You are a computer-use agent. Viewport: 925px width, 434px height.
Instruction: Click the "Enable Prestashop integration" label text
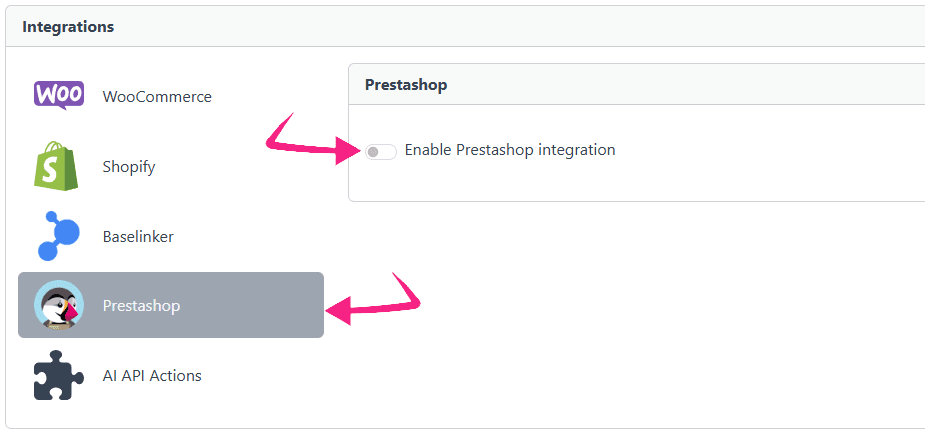(x=510, y=150)
